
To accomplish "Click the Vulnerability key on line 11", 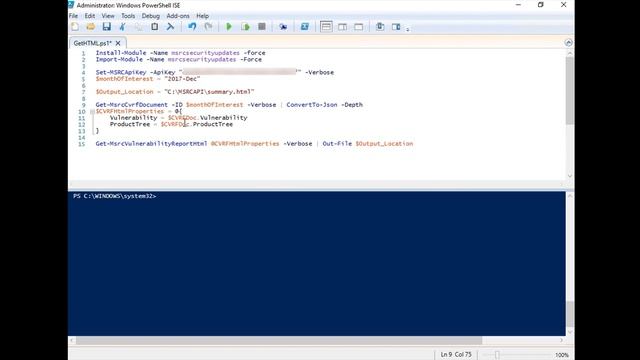I will coord(133,118).
